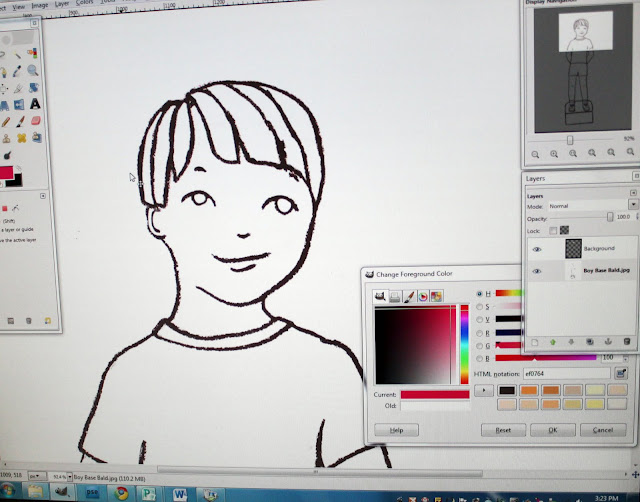Pick the dark brown color history swatch
Screen dimensions: 640x502
point(507,390)
